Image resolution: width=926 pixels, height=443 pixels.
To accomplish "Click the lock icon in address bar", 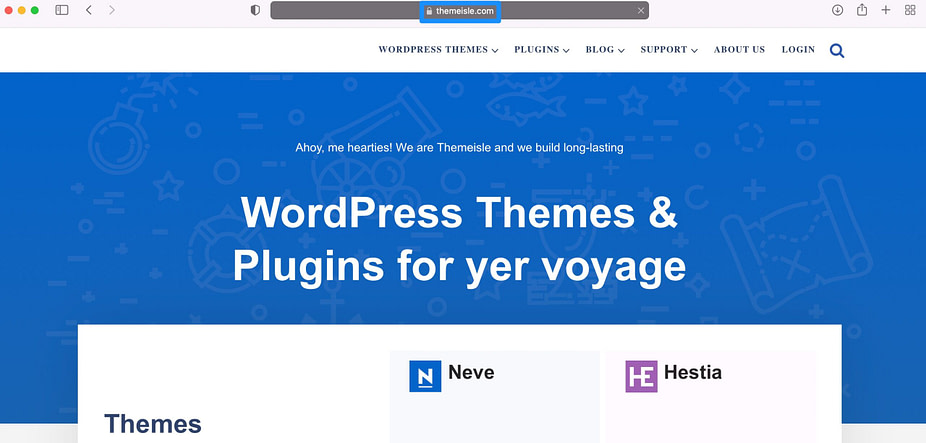I will (x=429, y=11).
